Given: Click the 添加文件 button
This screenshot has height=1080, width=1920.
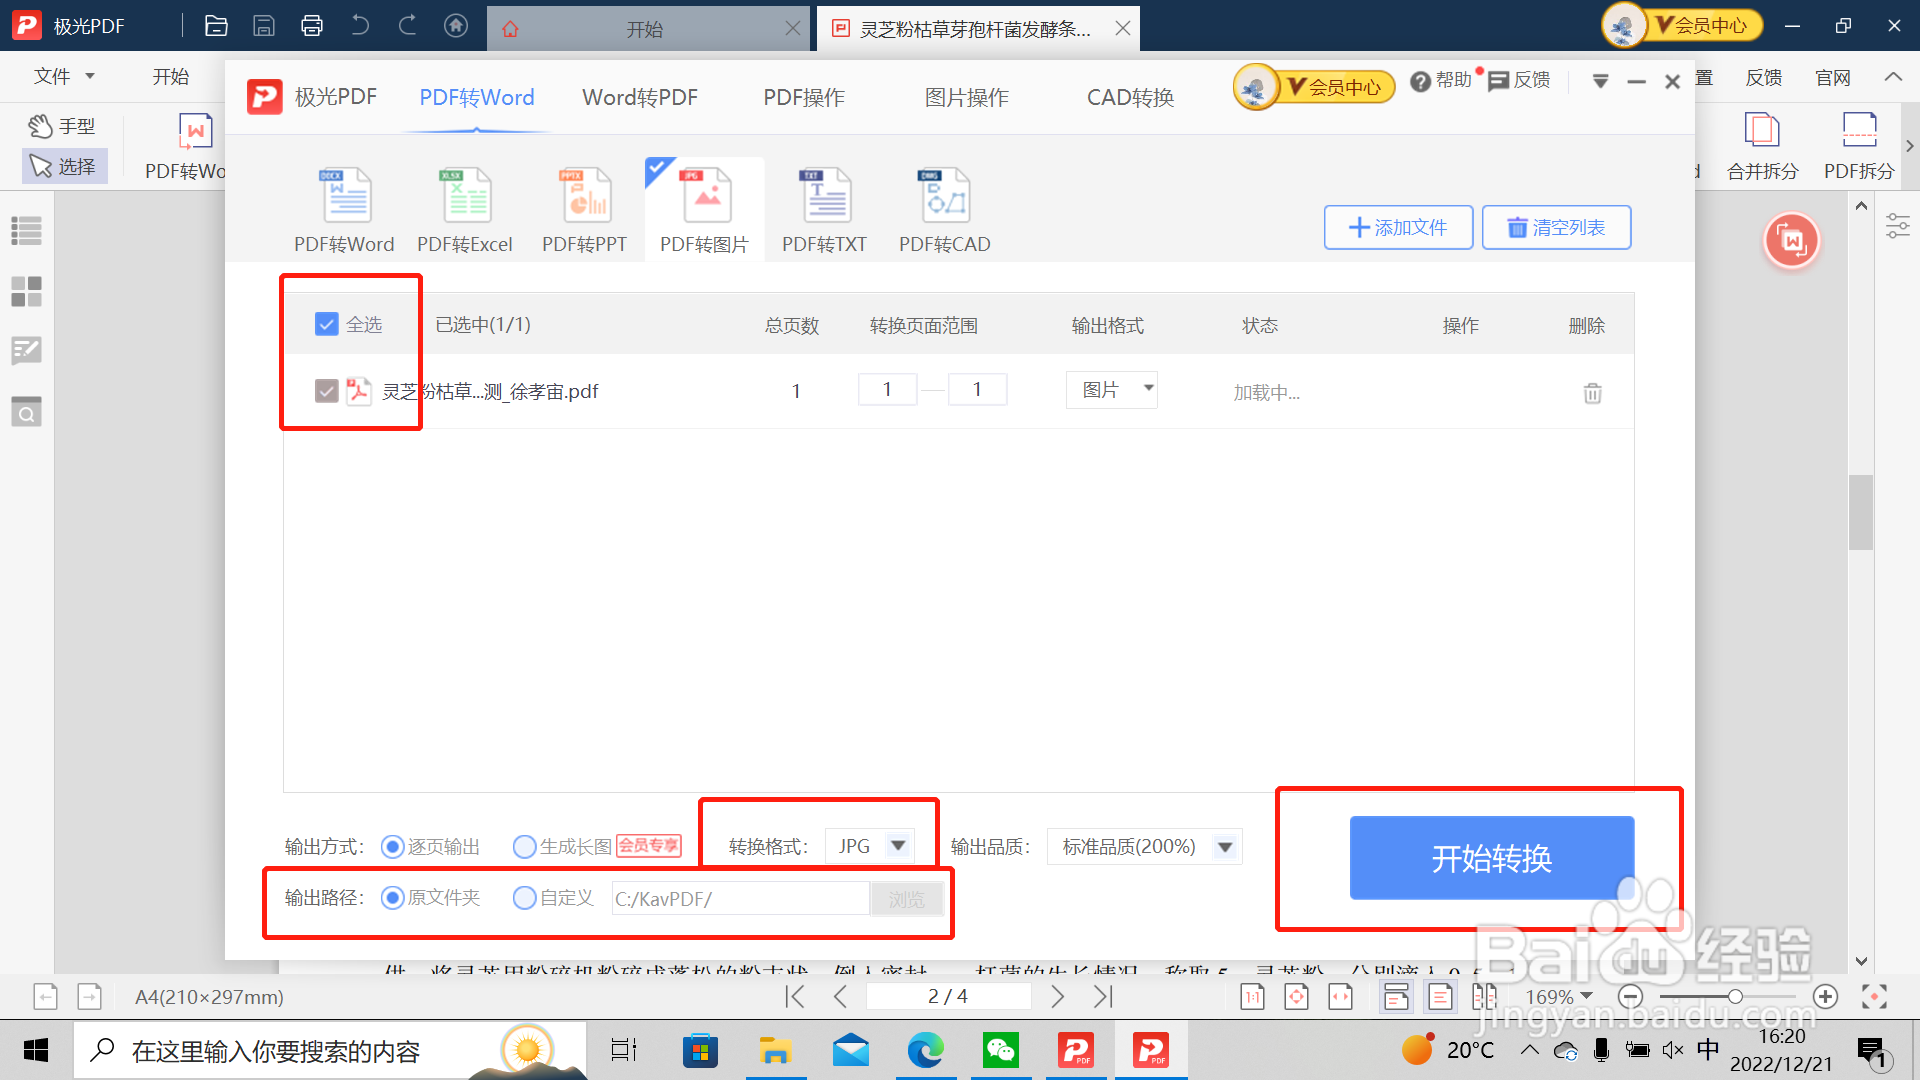Looking at the screenshot, I should pos(1398,227).
